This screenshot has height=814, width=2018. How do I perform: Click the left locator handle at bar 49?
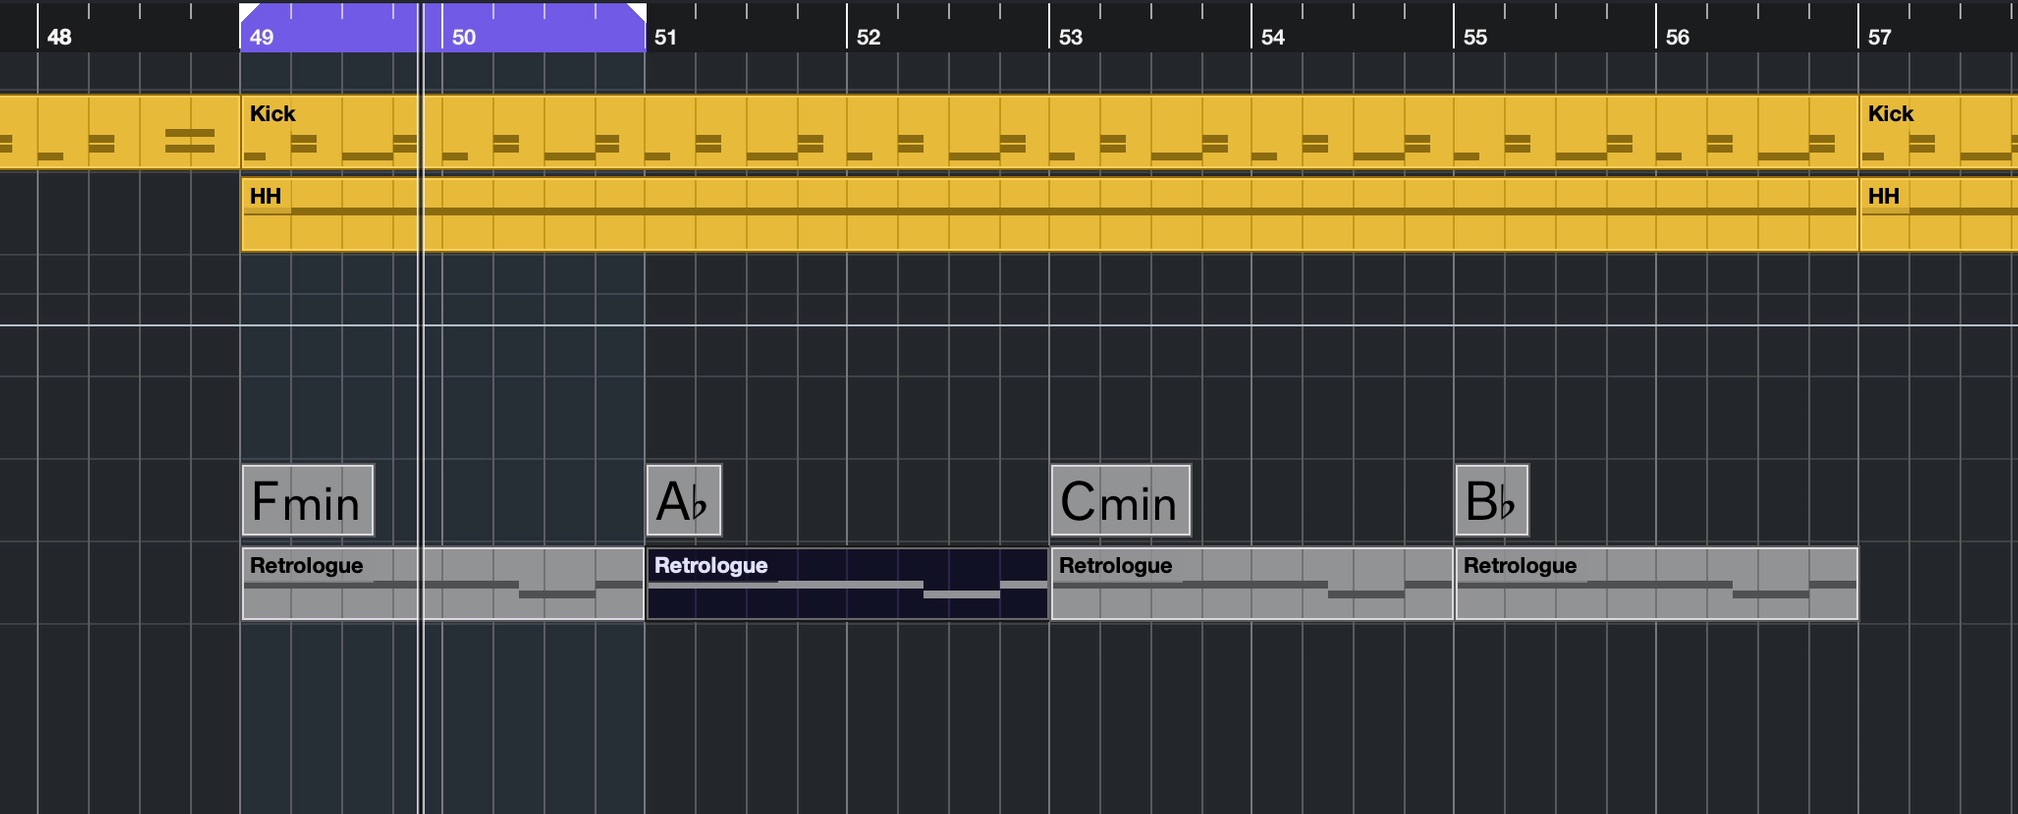[248, 12]
